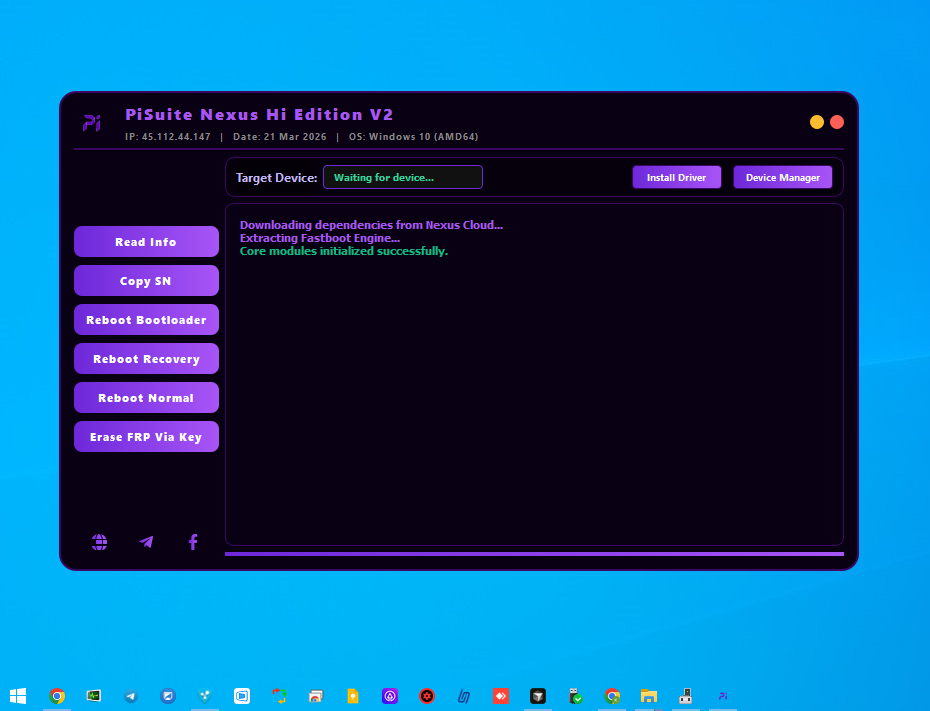
Task: Choose Reboot Recovery
Action: tap(146, 359)
